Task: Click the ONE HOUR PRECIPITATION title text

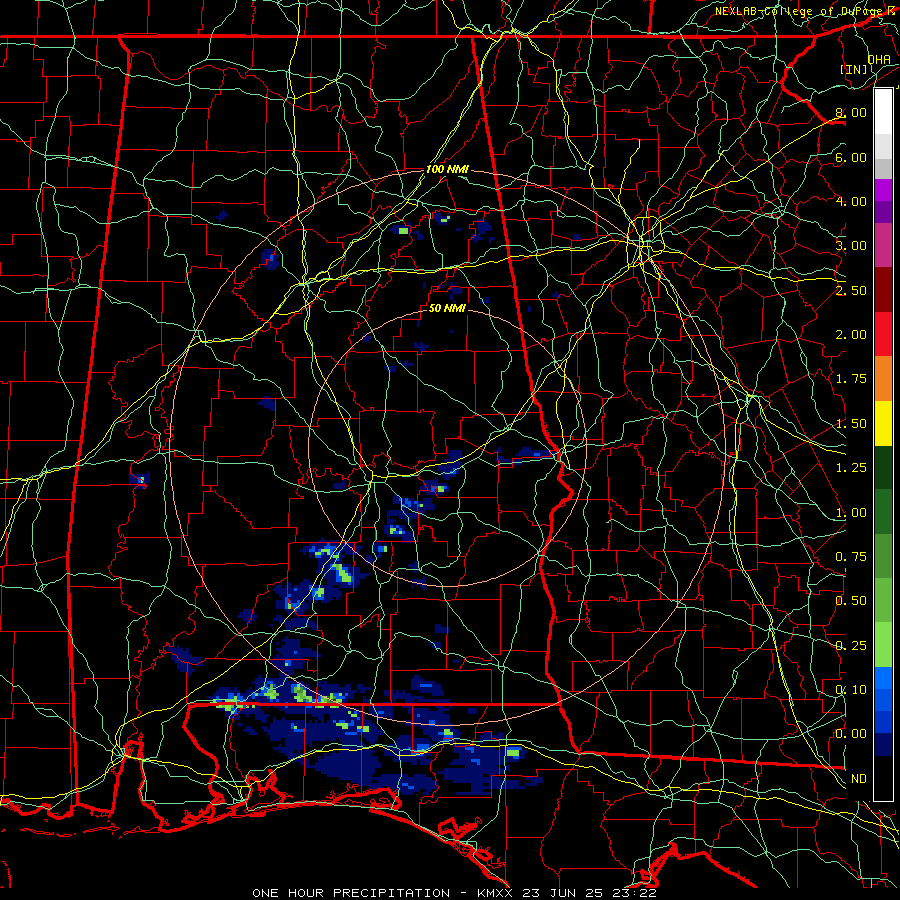Action: click(x=351, y=893)
